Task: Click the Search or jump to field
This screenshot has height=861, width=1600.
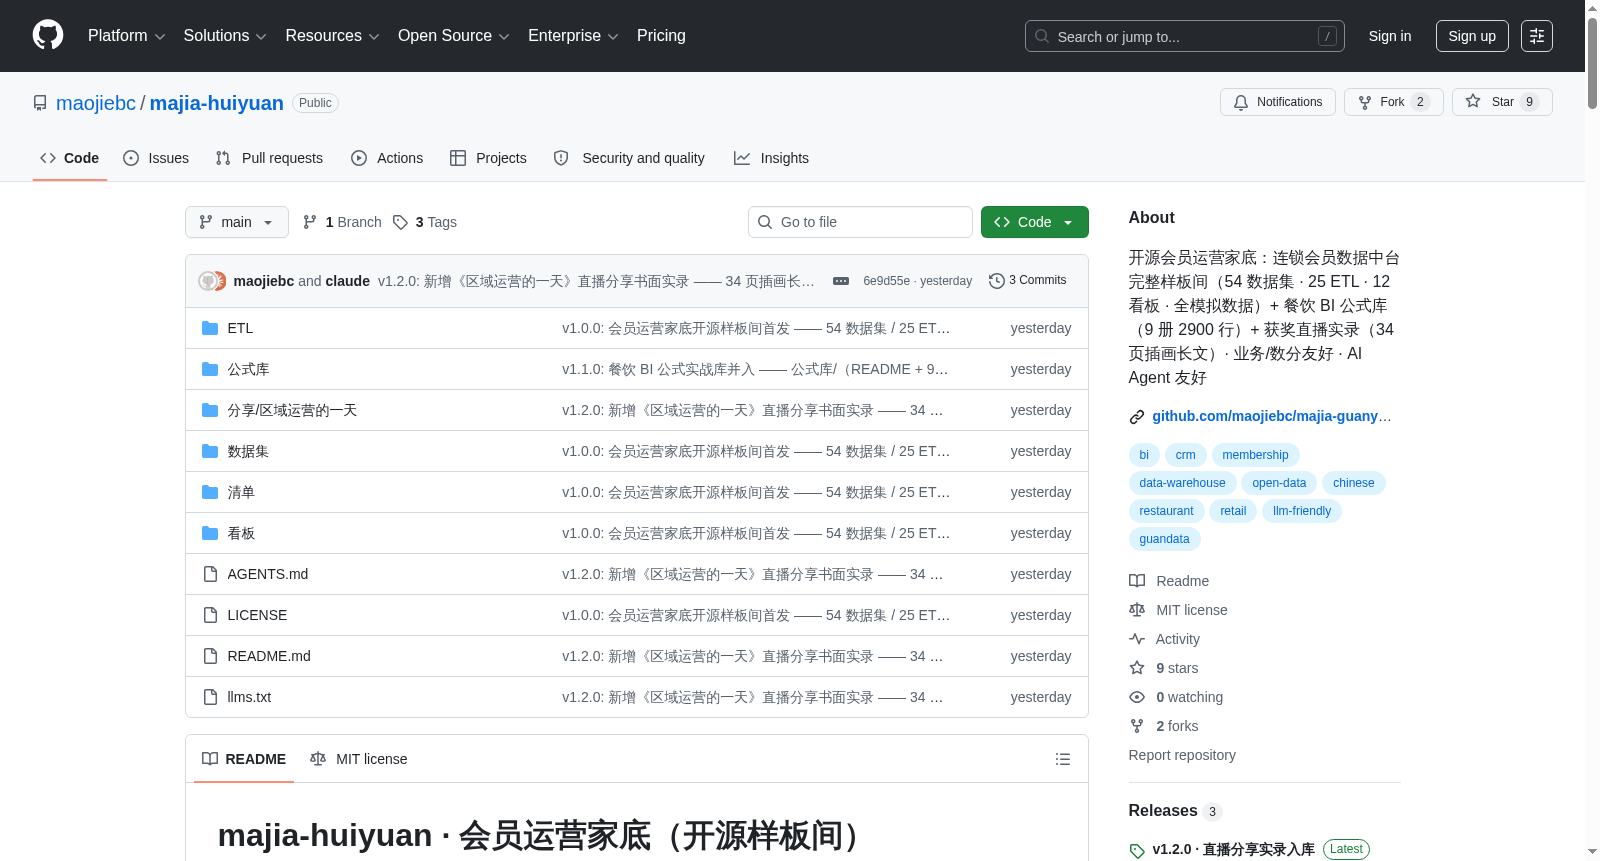Action: 1185,36
